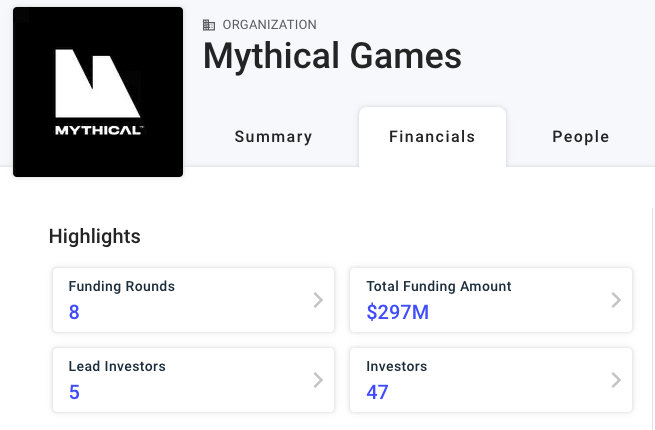Open the lead investors count 5 link
Image resolution: width=655 pixels, height=430 pixels.
[x=74, y=392]
